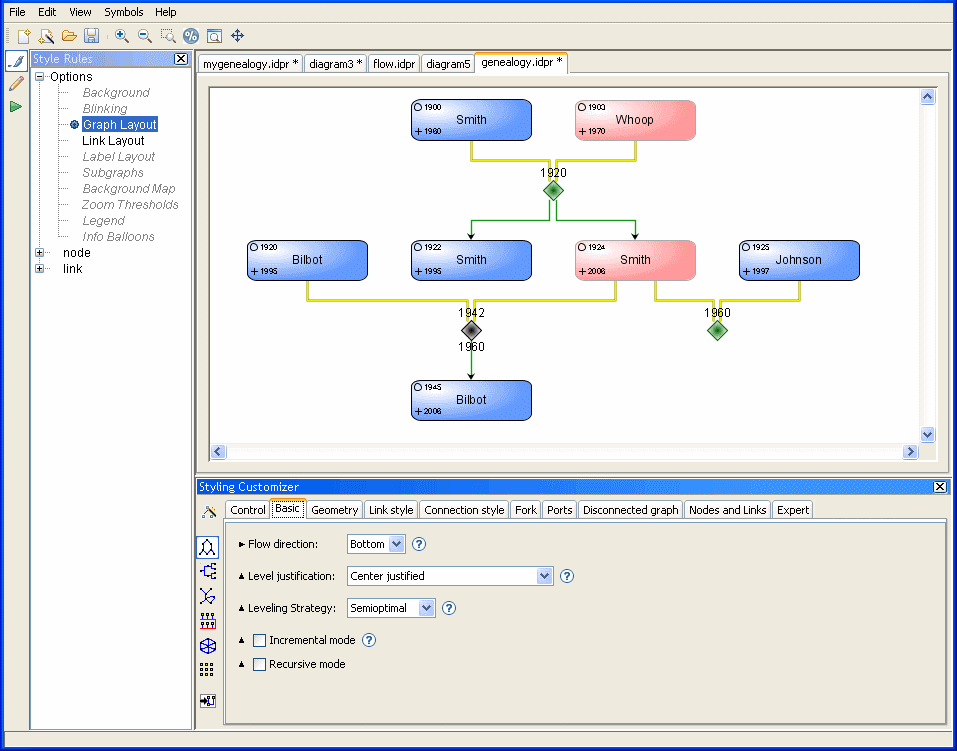This screenshot has height=751, width=957.
Task: Toggle the Recursive mode checkbox
Action: click(260, 664)
